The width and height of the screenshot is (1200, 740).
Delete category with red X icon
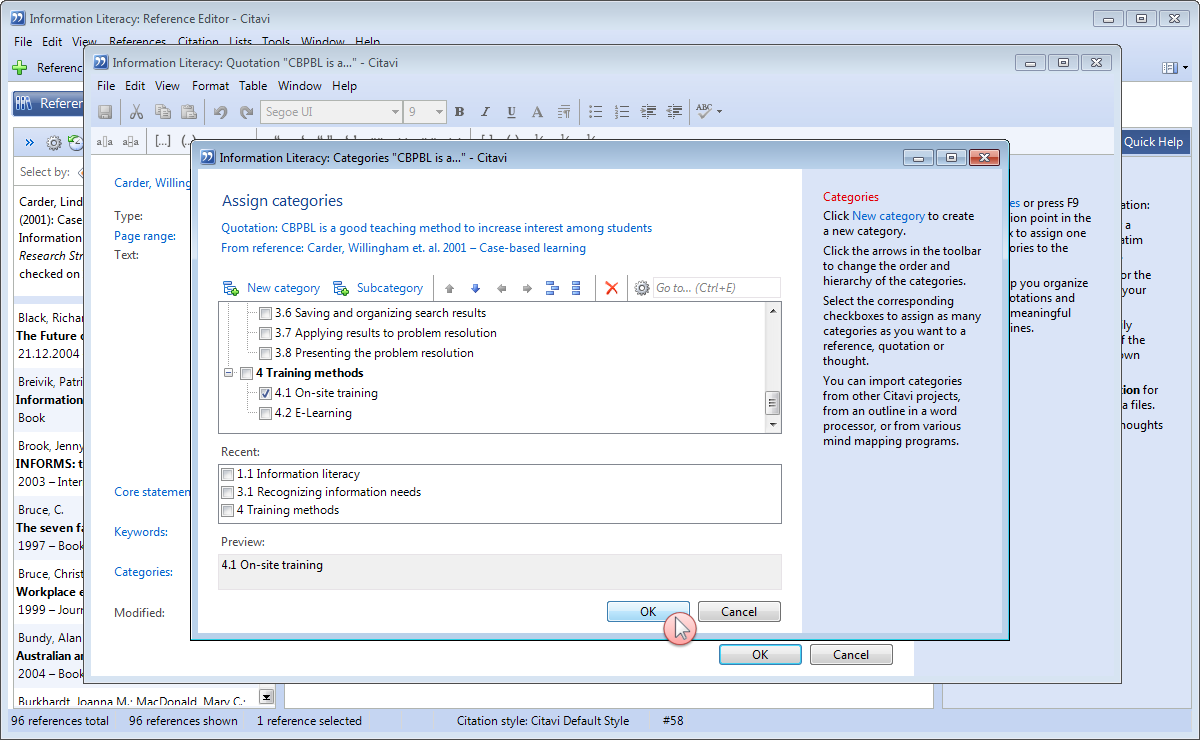[x=612, y=288]
